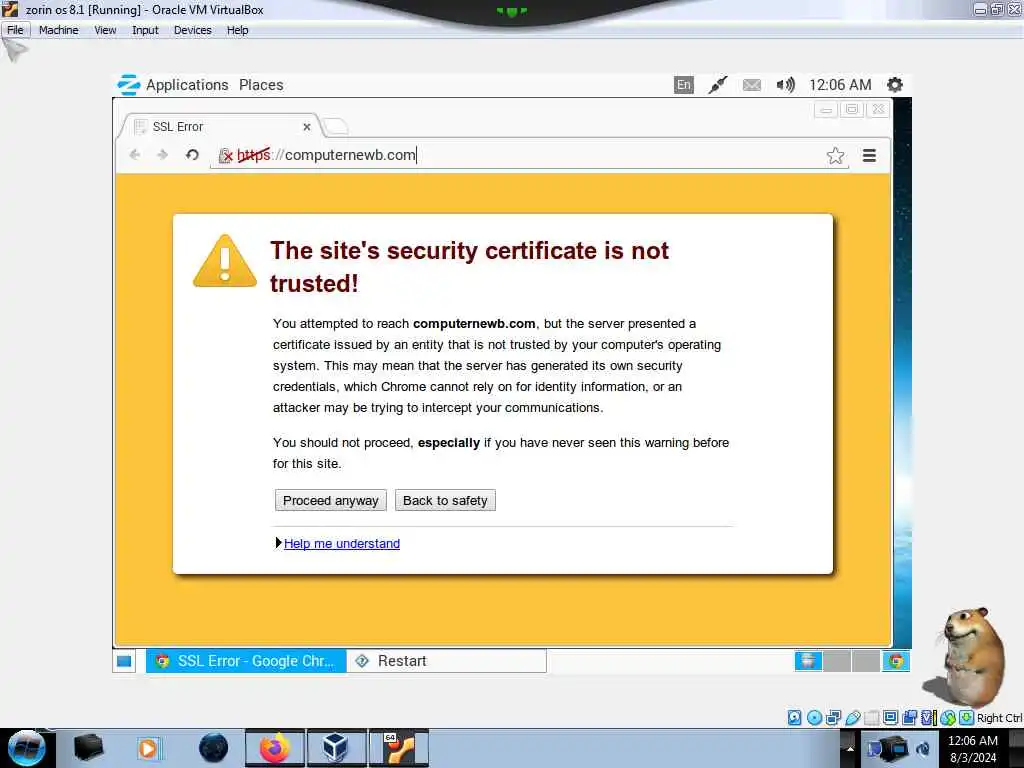The height and width of the screenshot is (768, 1024).
Task: Show hidden icons in Windows system tray
Action: 850,748
